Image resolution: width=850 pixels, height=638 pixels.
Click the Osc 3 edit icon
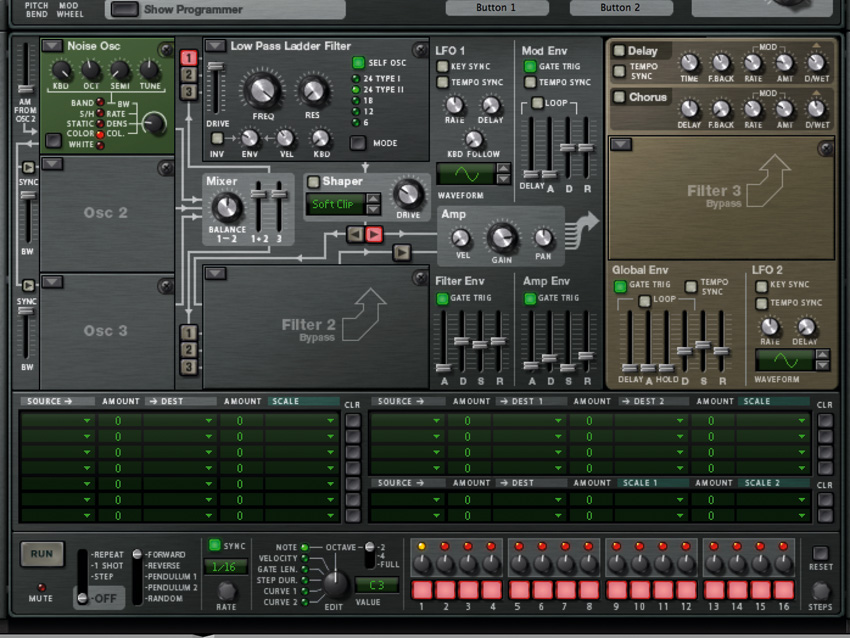[165, 286]
